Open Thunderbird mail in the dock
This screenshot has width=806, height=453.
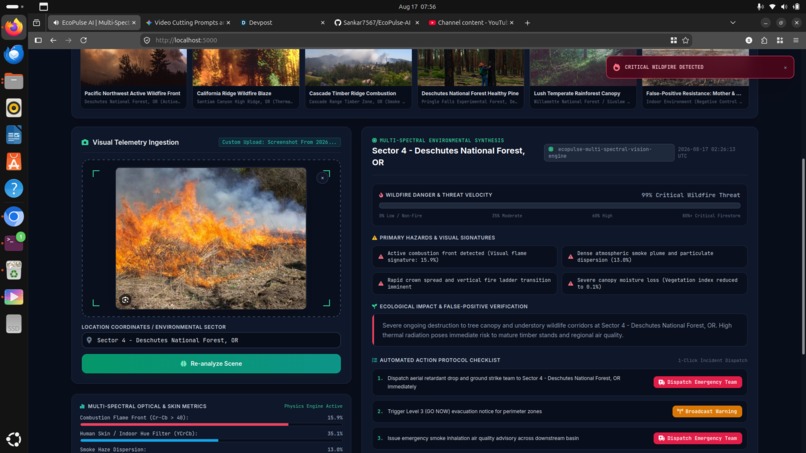coord(14,54)
